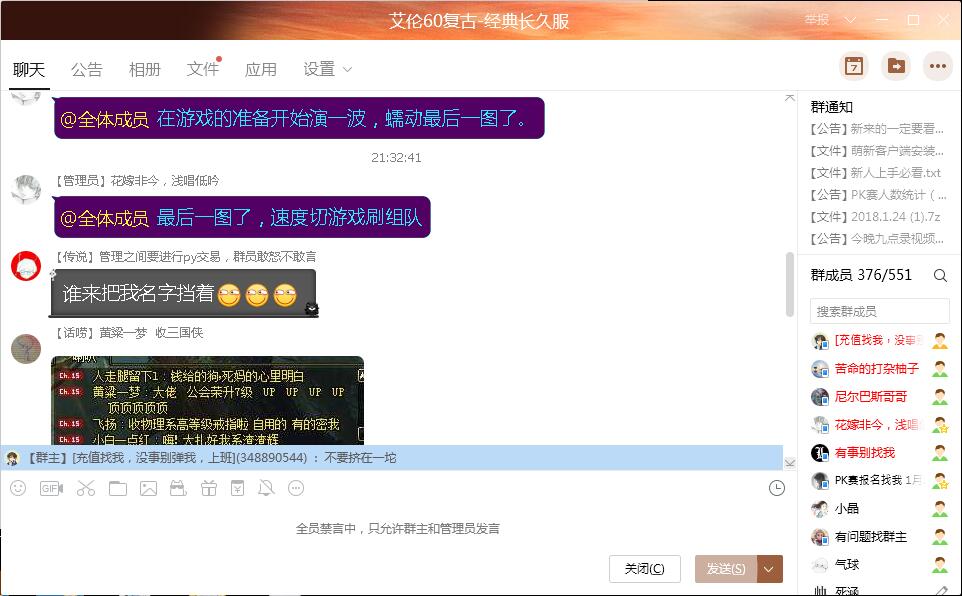The height and width of the screenshot is (596, 962).
Task: Click the 群通知 header
Action: click(832, 107)
